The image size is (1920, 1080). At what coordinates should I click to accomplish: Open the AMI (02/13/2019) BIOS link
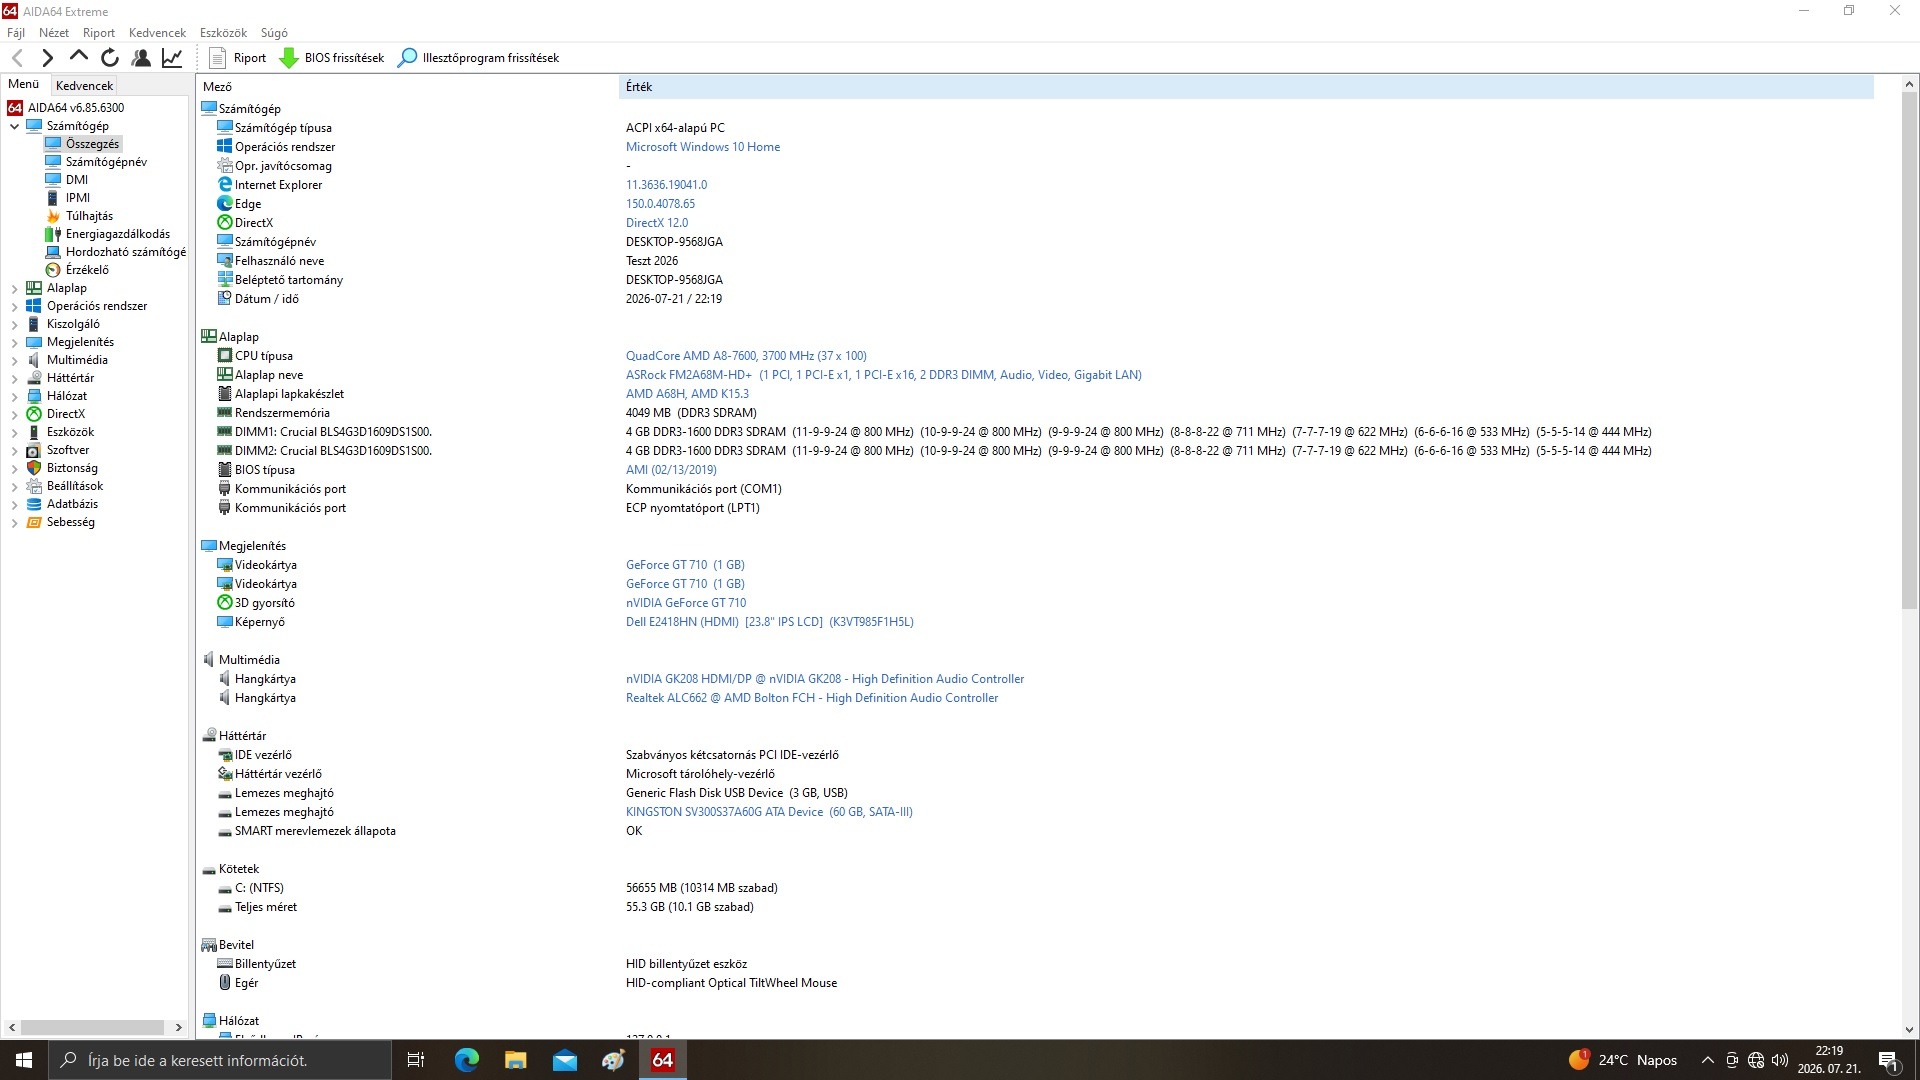pos(671,470)
